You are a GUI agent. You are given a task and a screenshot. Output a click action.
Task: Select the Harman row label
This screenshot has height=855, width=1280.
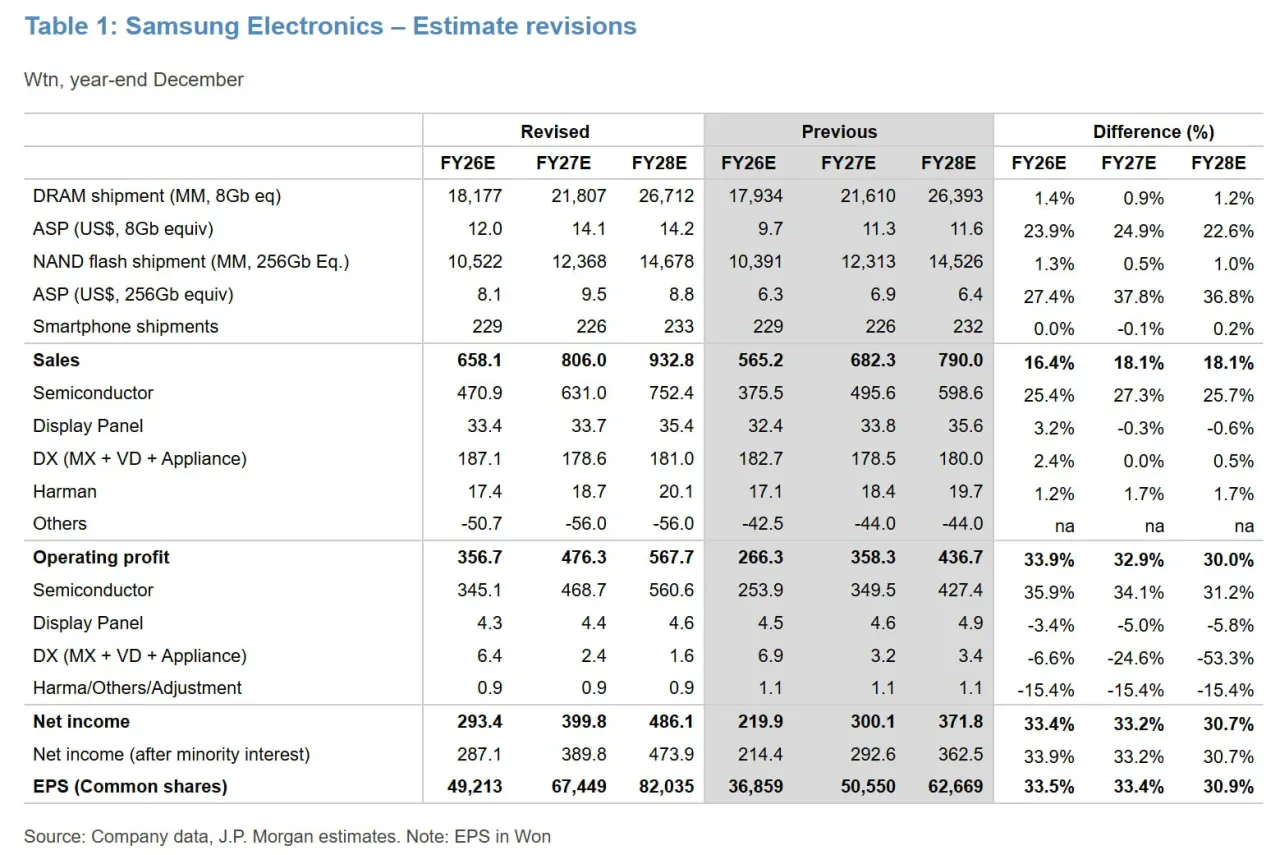(64, 491)
